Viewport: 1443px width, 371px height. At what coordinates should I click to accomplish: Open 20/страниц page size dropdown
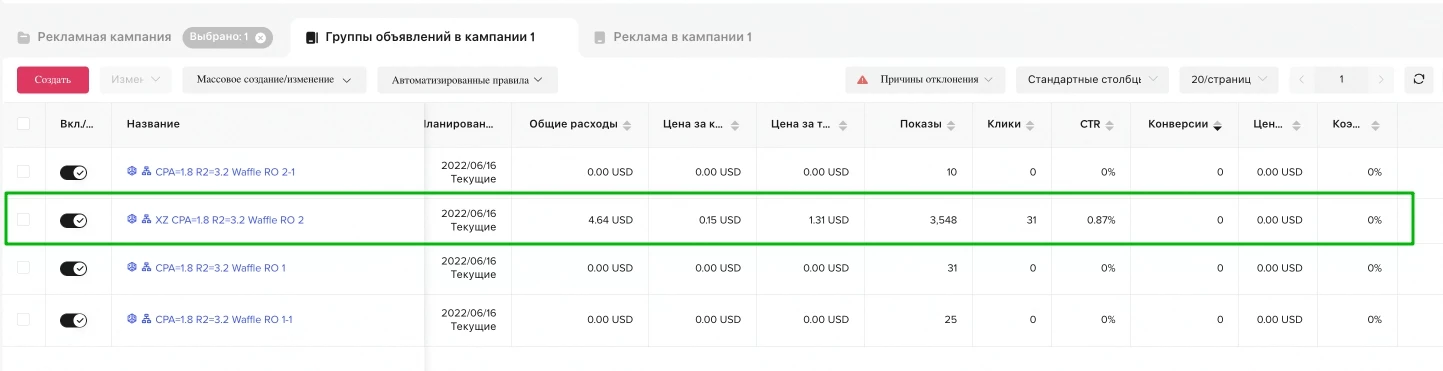1229,79
